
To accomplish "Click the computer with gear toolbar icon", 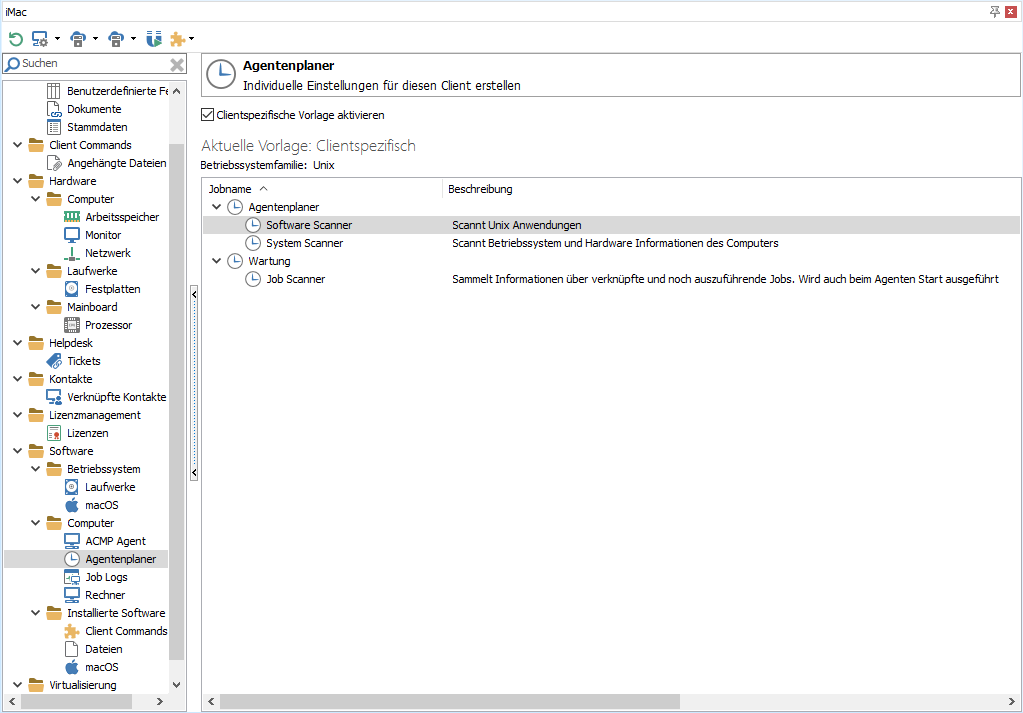I will [x=40, y=39].
